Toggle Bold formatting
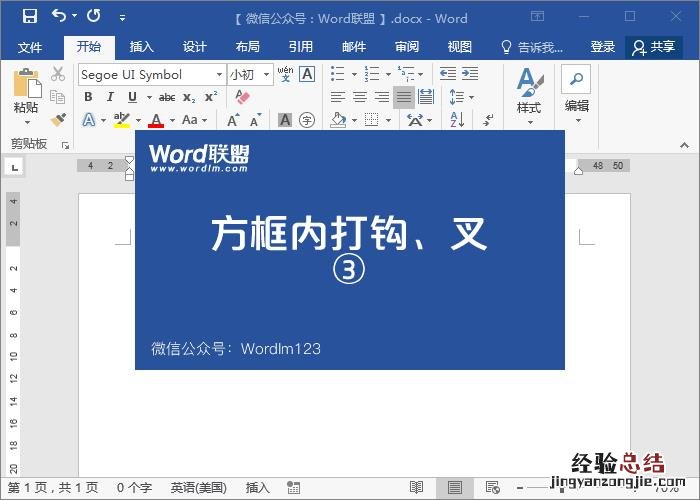Image resolution: width=700 pixels, height=500 pixels. coord(88,97)
